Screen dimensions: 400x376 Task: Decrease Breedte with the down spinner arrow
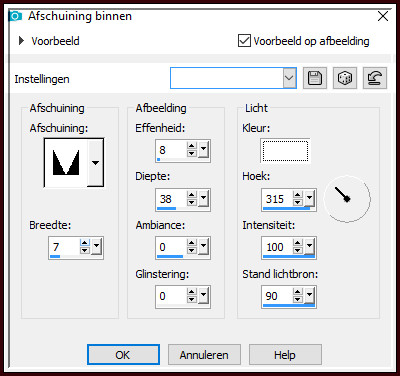tap(85, 250)
